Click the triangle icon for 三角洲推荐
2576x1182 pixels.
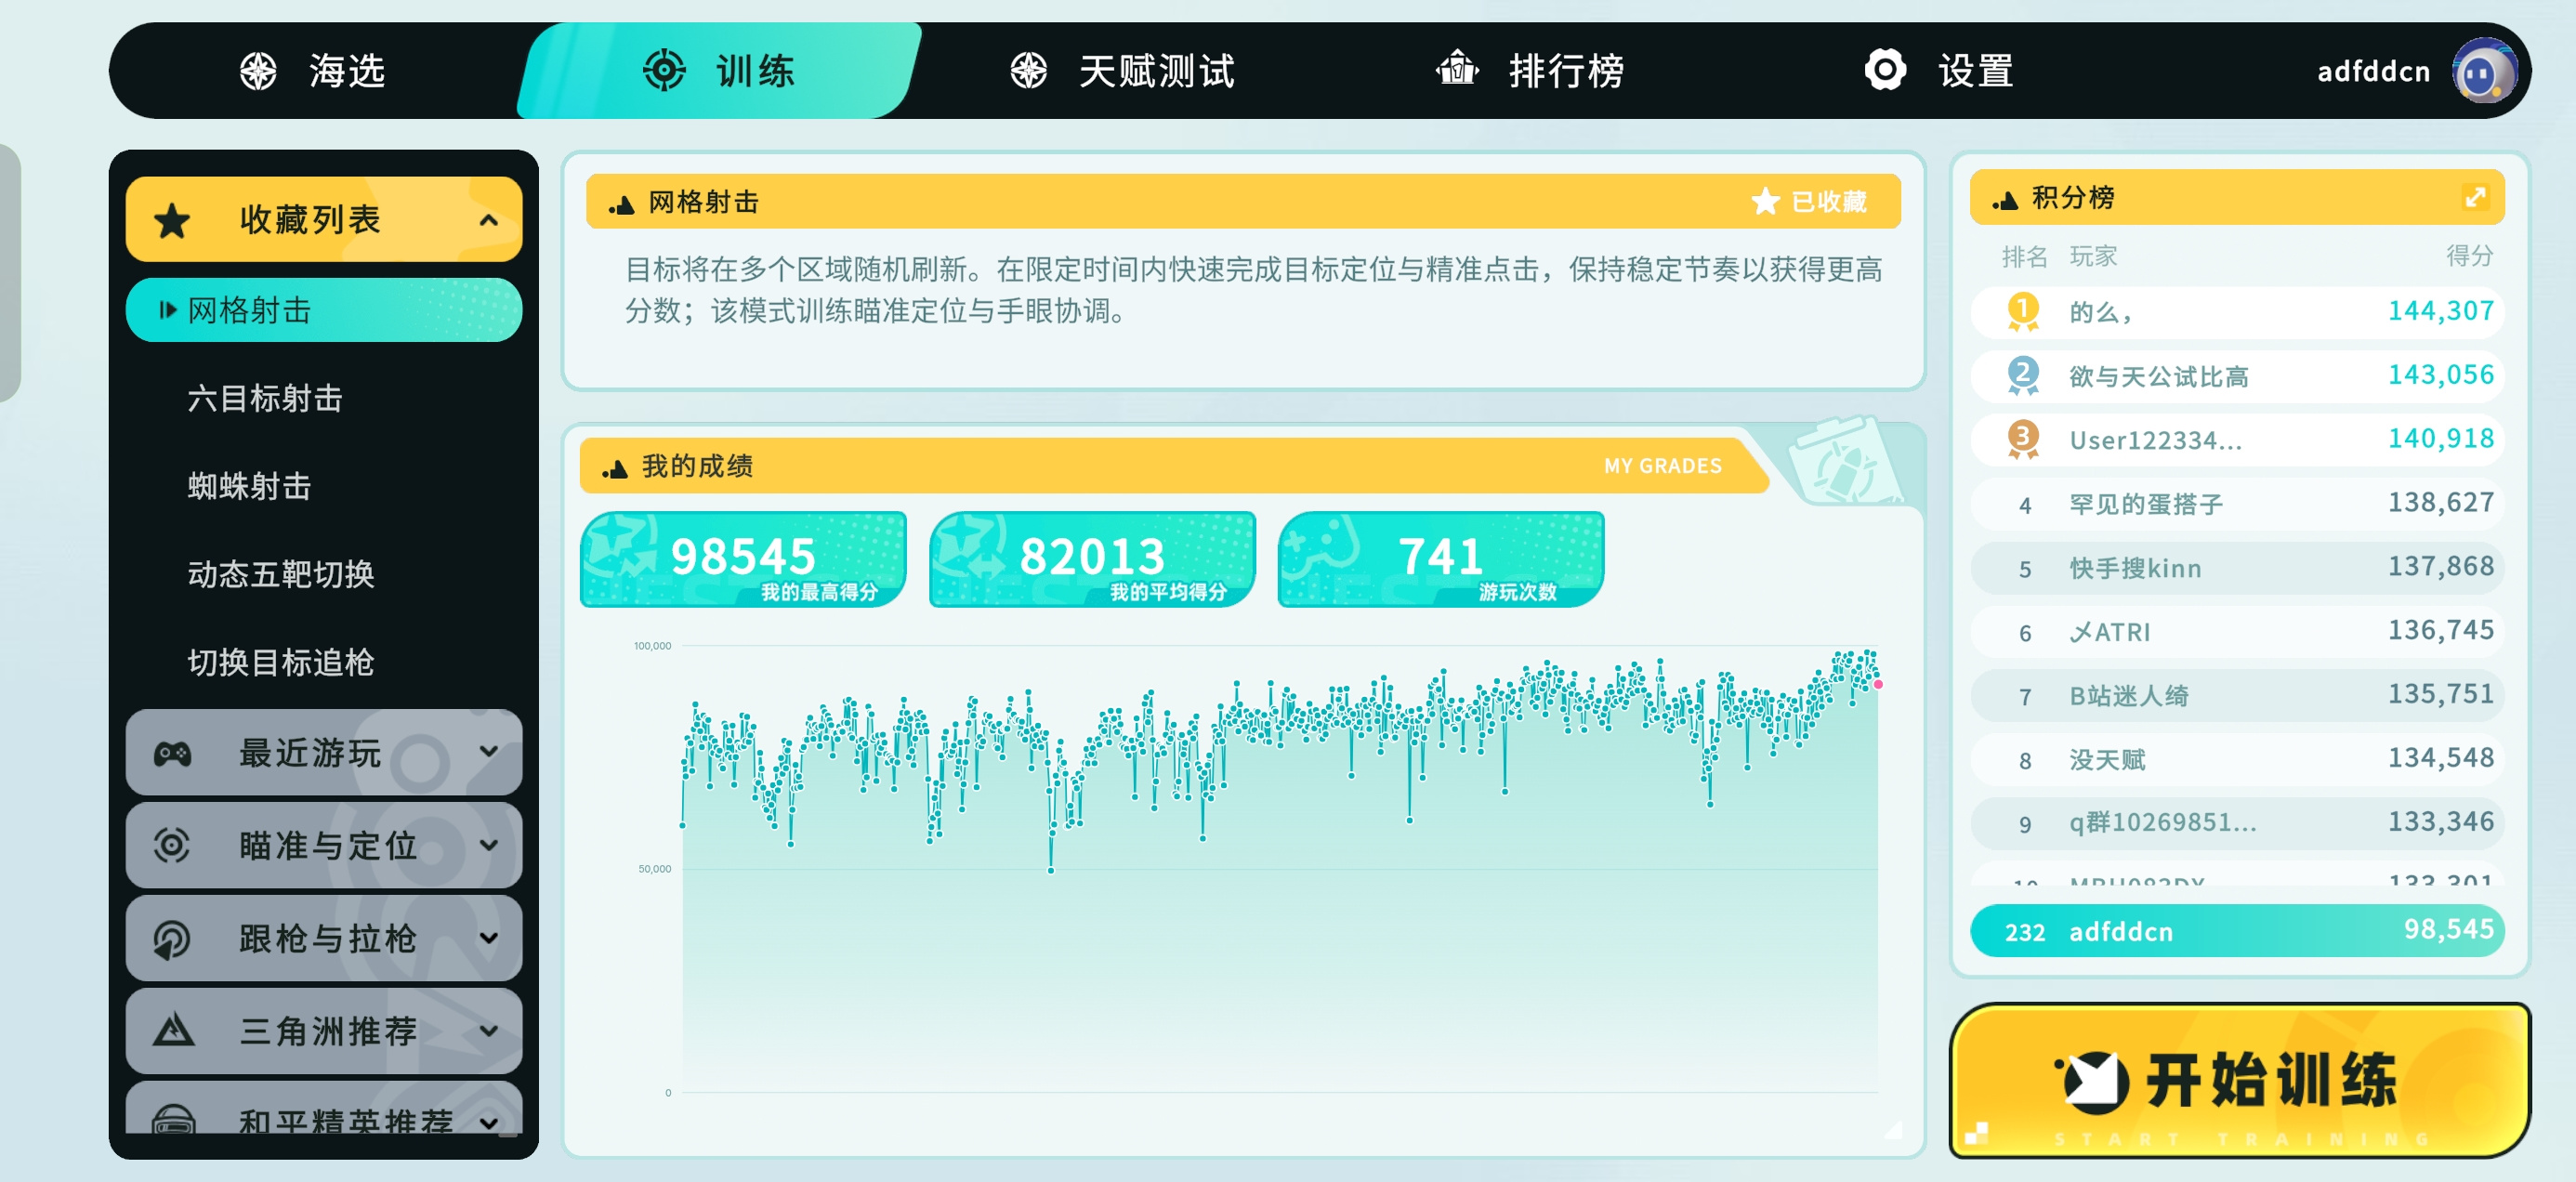click(173, 1029)
